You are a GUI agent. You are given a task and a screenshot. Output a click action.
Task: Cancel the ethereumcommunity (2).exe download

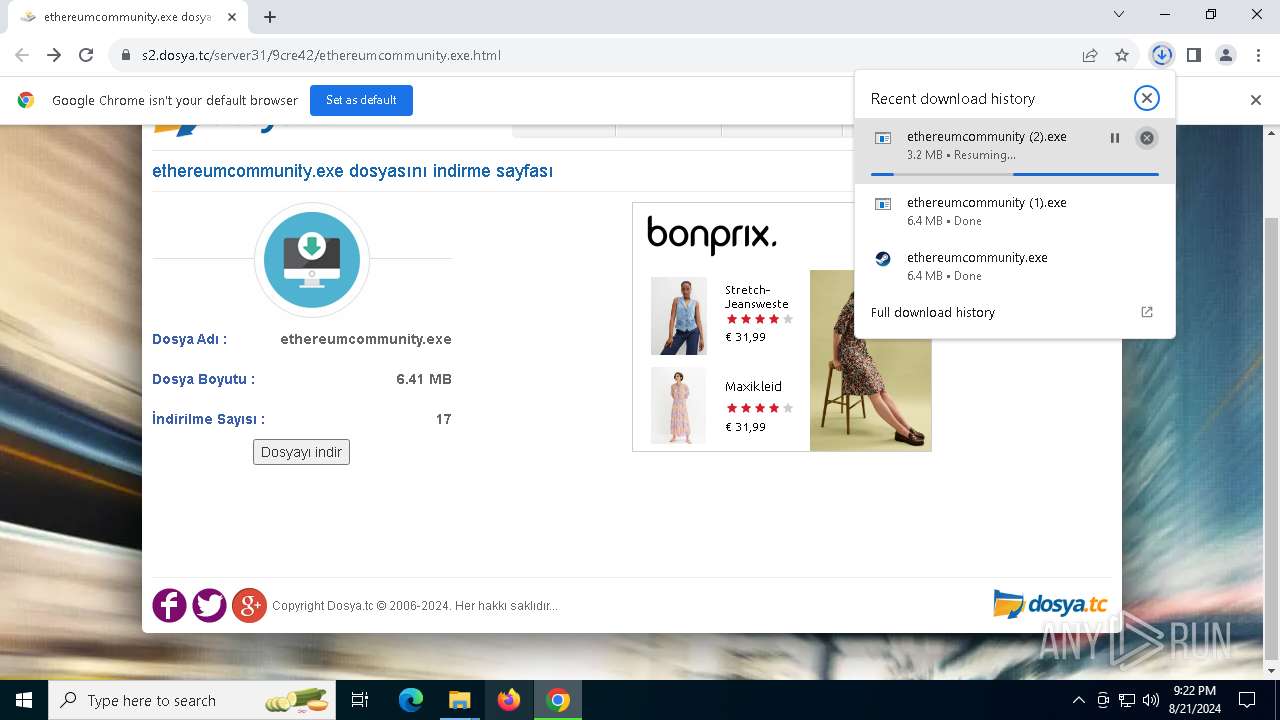(1147, 138)
